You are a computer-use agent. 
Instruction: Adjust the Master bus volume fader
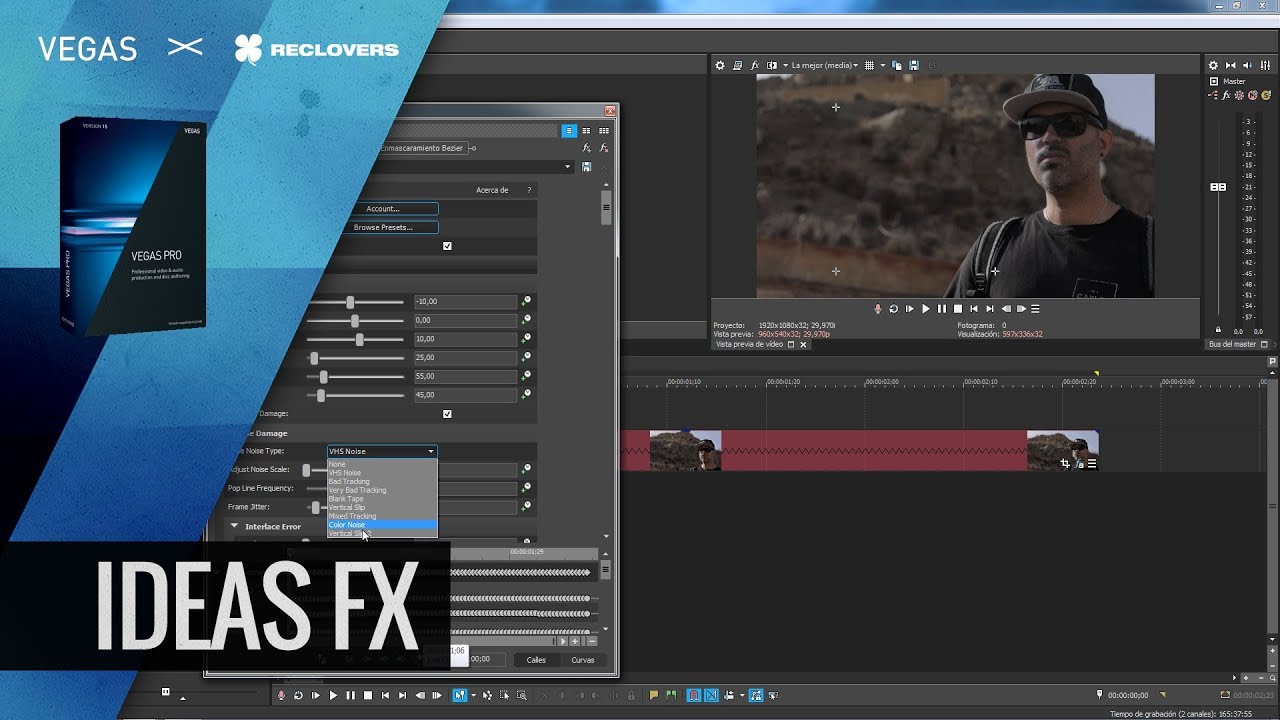click(x=1218, y=187)
